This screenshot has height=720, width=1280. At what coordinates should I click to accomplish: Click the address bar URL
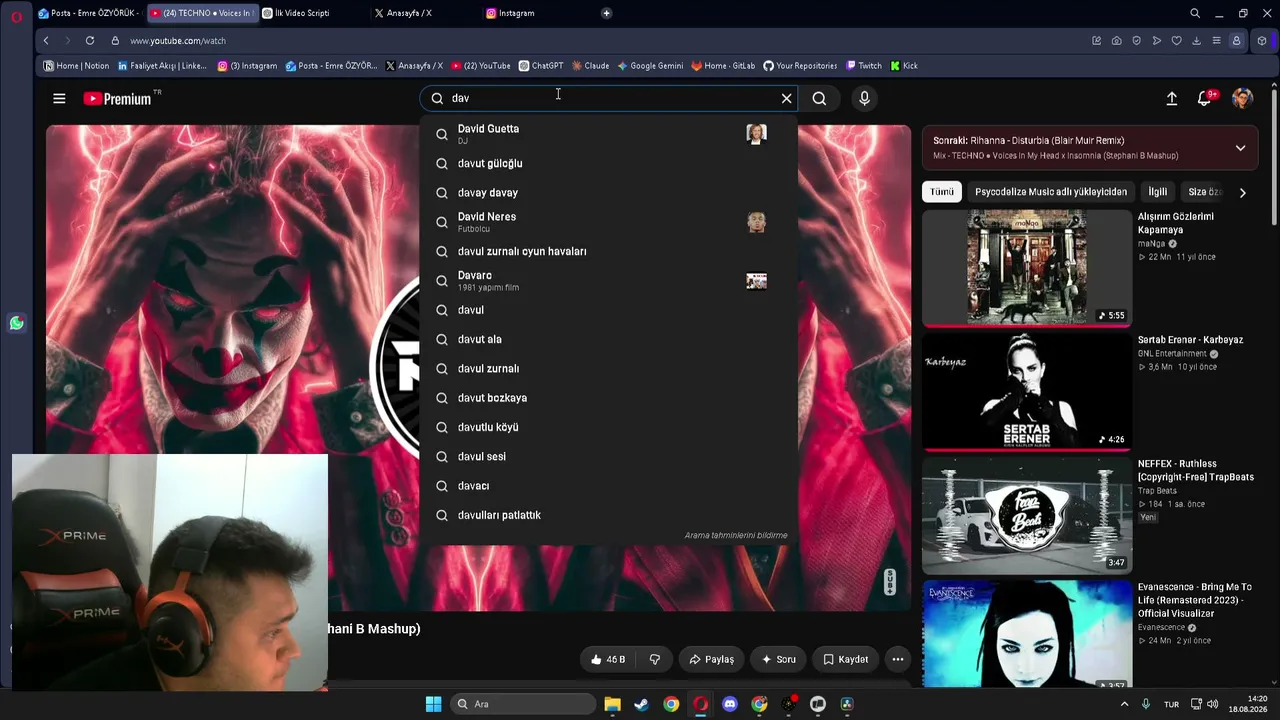coord(178,41)
